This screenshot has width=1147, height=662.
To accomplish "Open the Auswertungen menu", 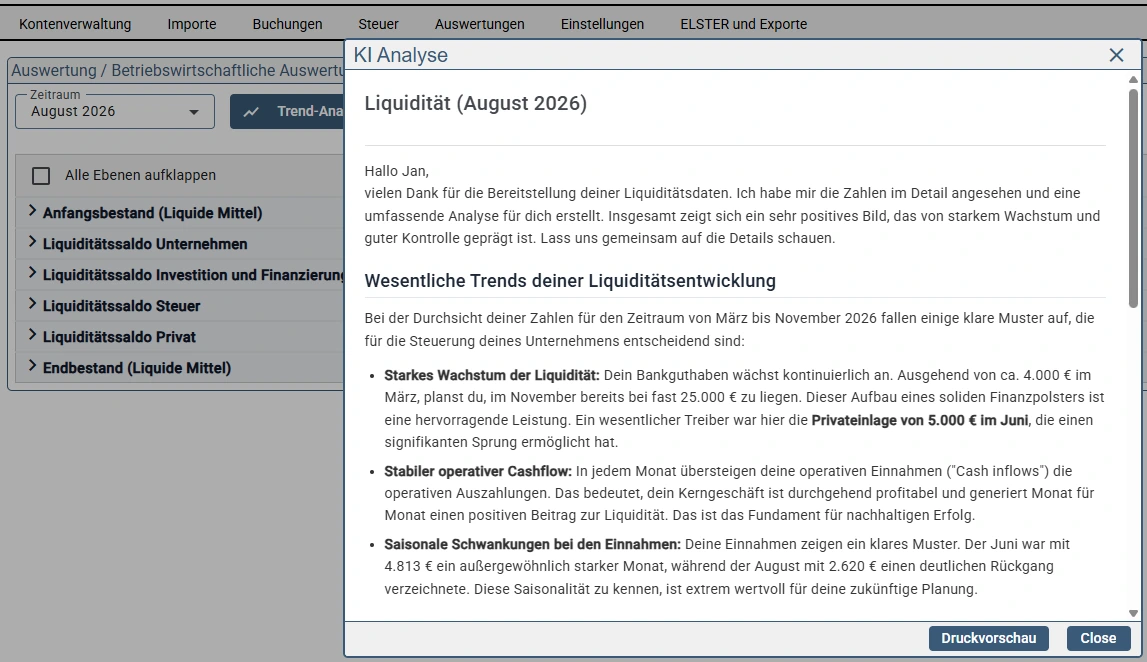I will [x=479, y=24].
